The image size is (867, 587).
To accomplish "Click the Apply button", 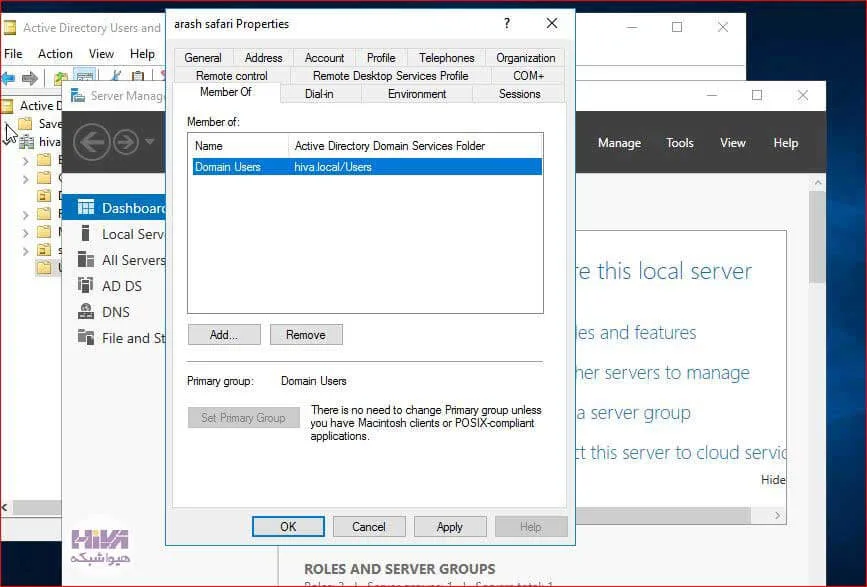I will 450,527.
